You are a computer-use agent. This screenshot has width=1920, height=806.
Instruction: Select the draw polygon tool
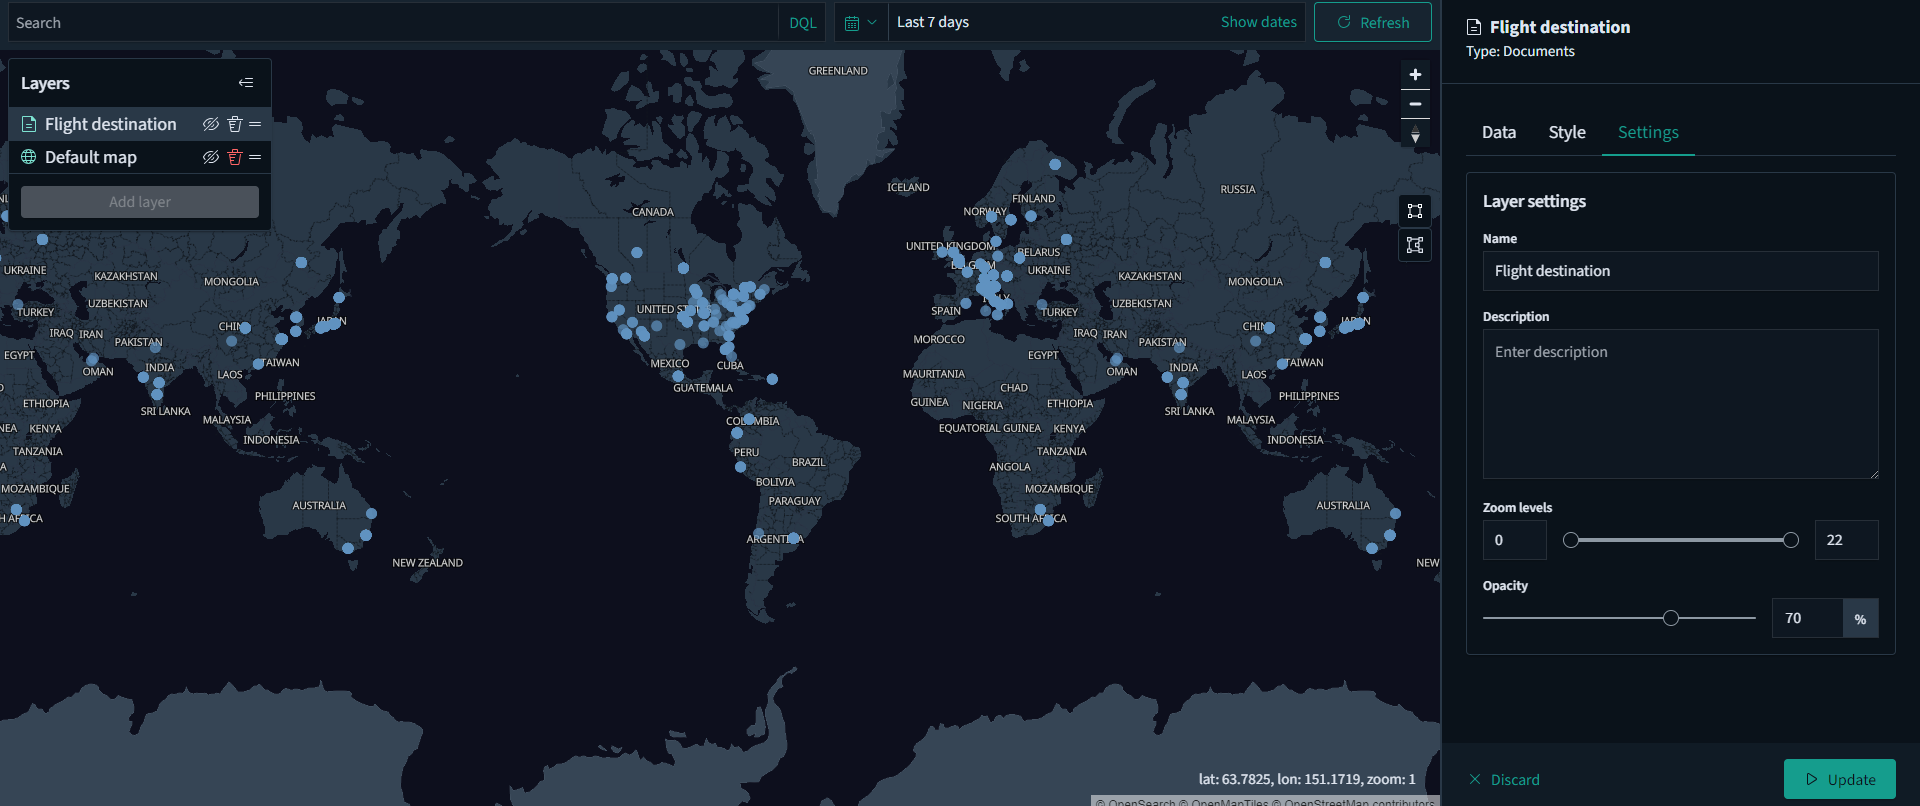pos(1415,245)
